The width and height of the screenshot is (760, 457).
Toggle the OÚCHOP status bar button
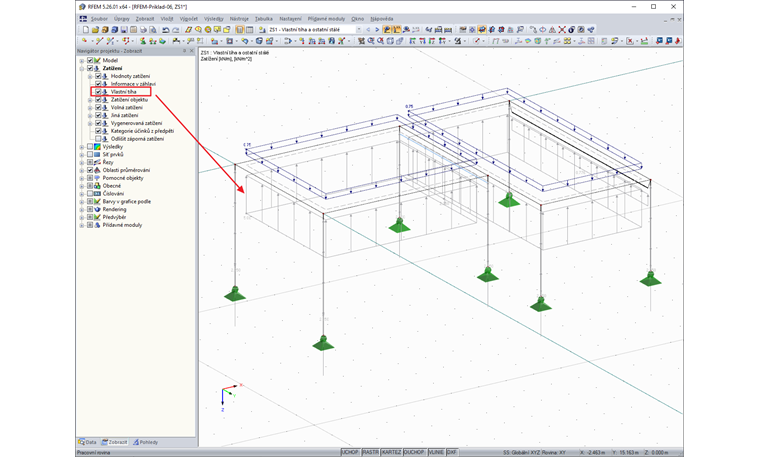[414, 452]
